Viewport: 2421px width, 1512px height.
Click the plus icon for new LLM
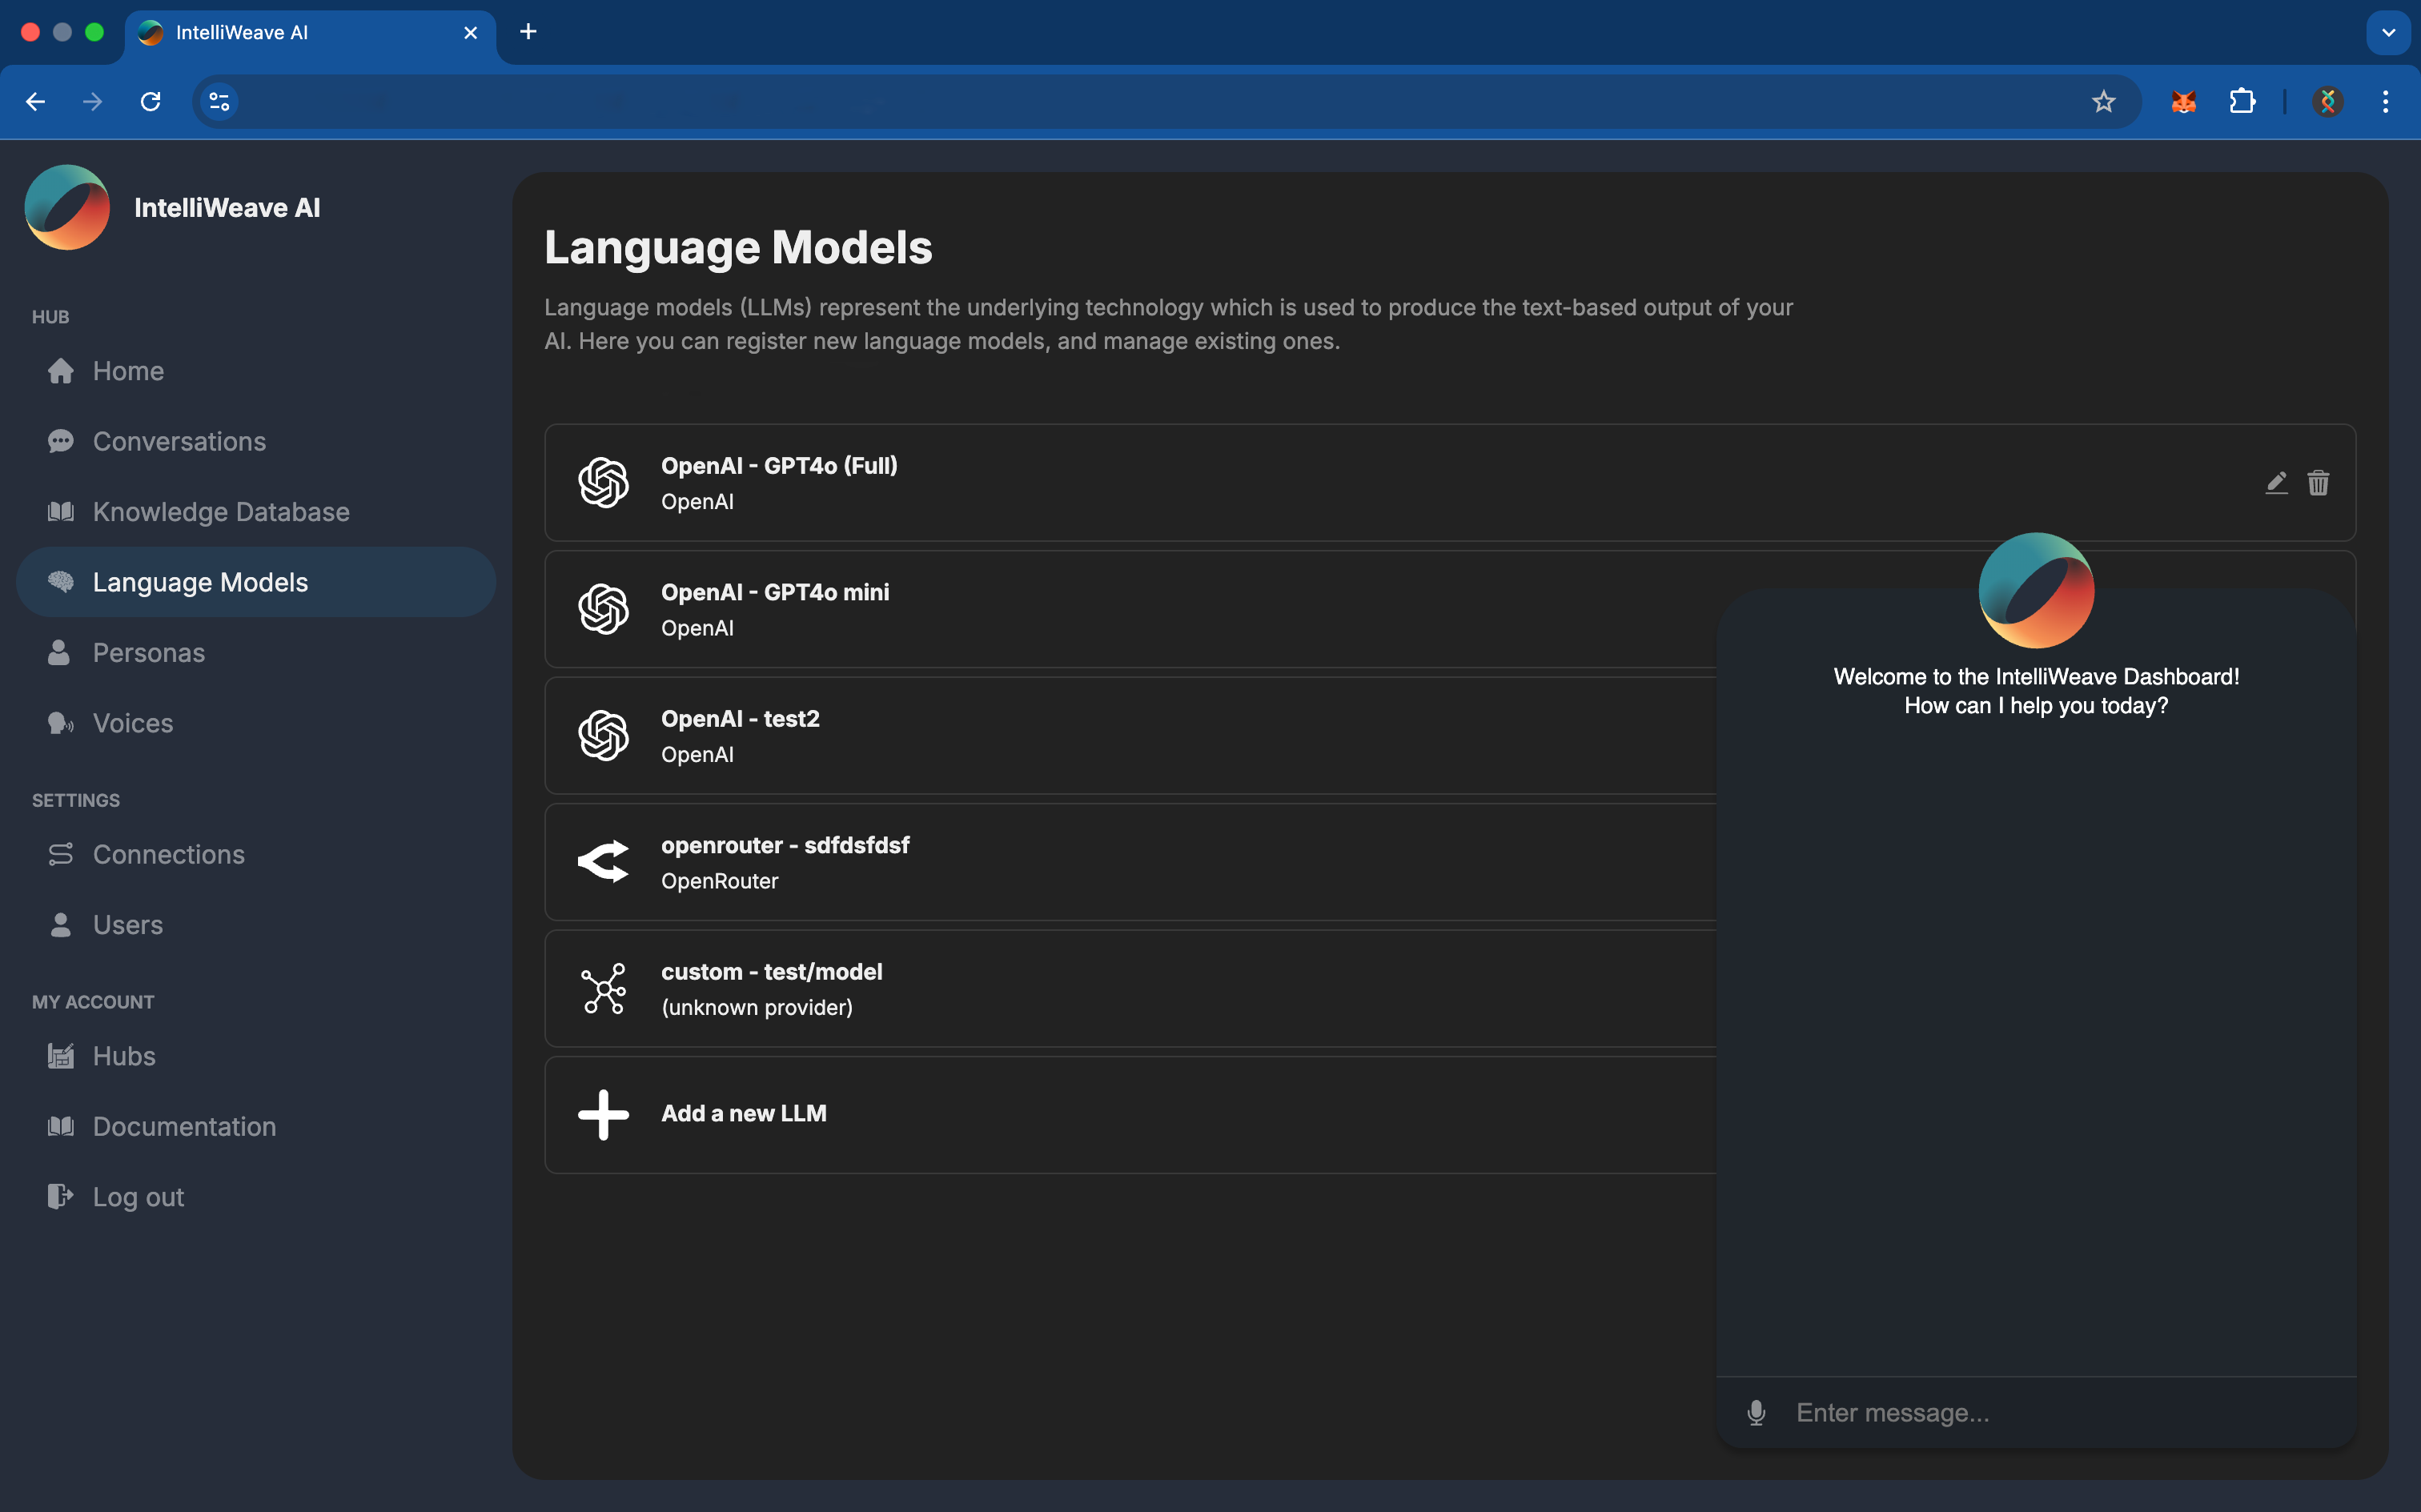[x=604, y=1115]
